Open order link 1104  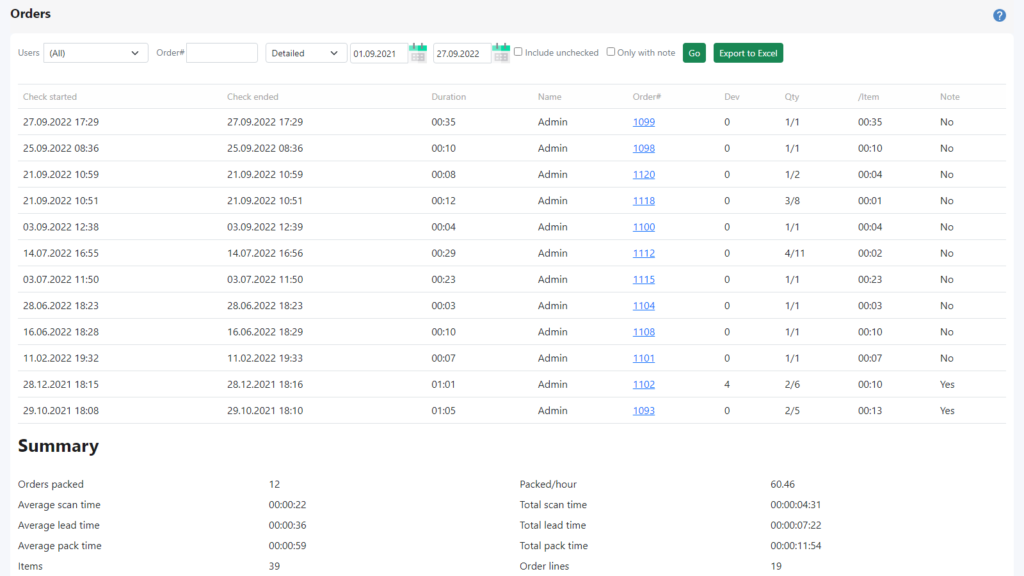[643, 306]
